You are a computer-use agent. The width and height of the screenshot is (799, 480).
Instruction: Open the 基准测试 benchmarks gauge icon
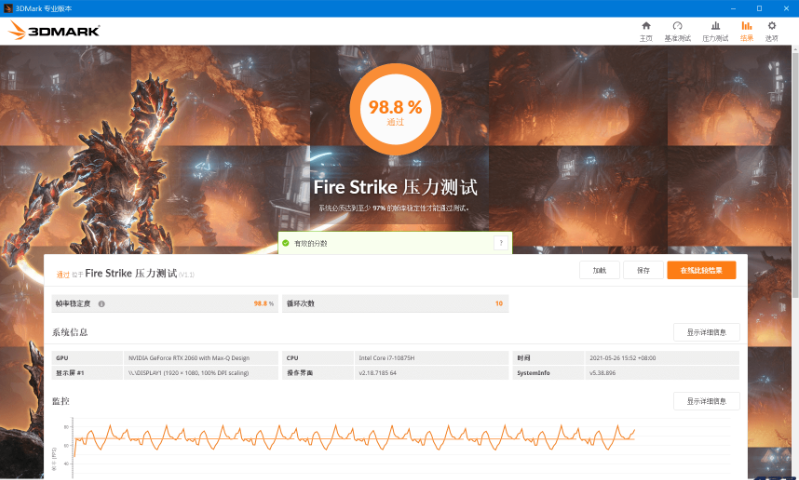pos(677,26)
